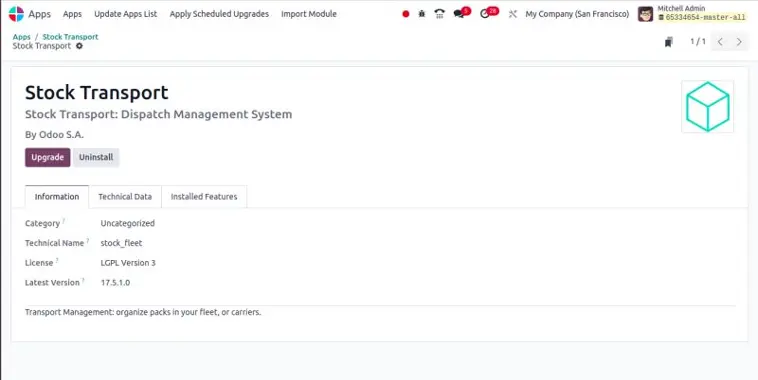
Task: Show help tooltip for License field
Action: pos(57,261)
